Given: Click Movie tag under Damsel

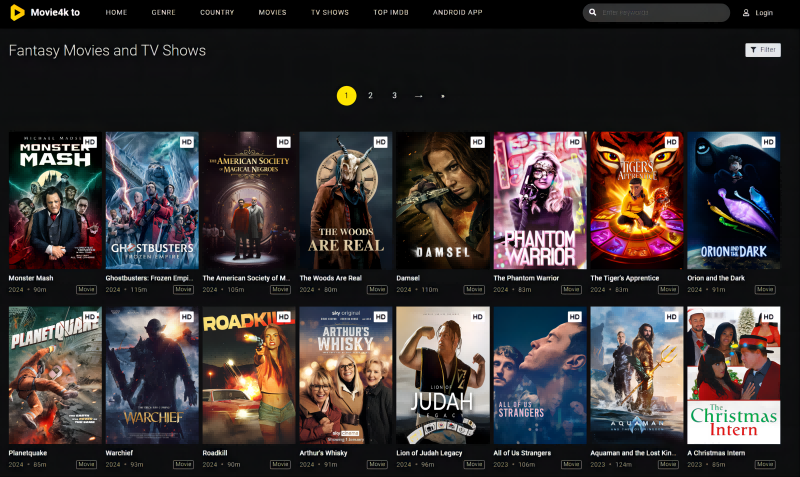Looking at the screenshot, I should tap(474, 289).
